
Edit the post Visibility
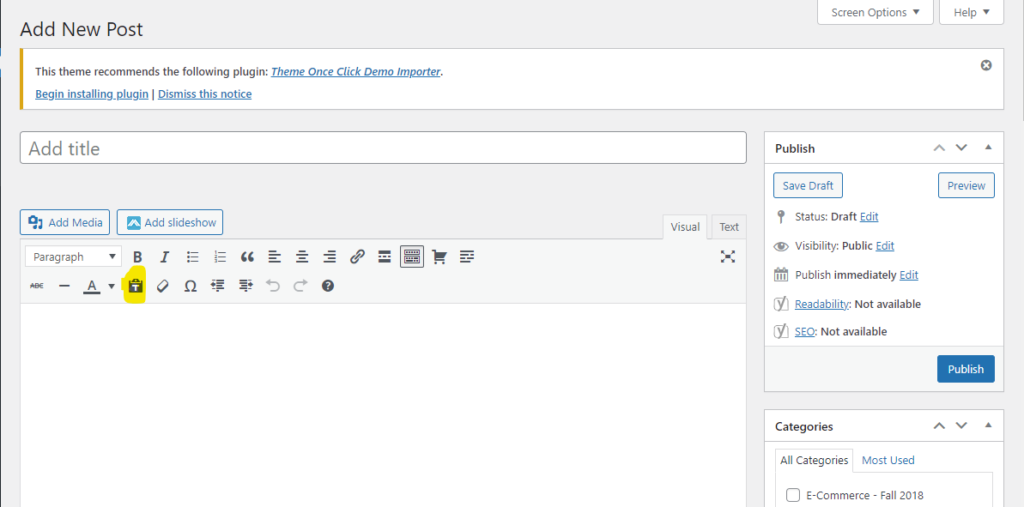point(885,246)
